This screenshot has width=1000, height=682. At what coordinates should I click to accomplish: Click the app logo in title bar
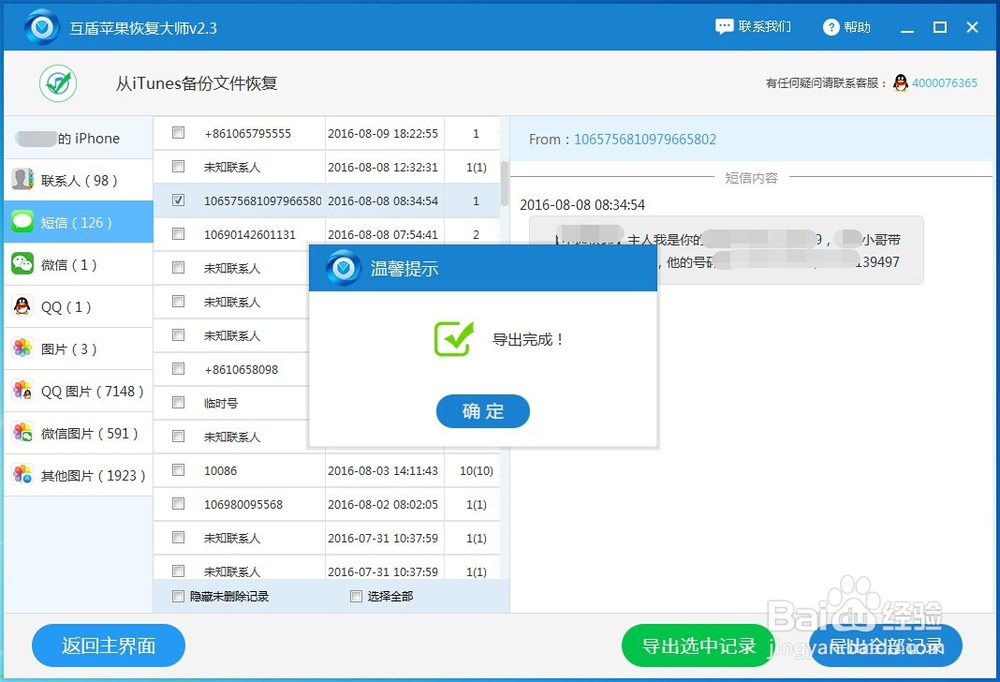[x=42, y=27]
